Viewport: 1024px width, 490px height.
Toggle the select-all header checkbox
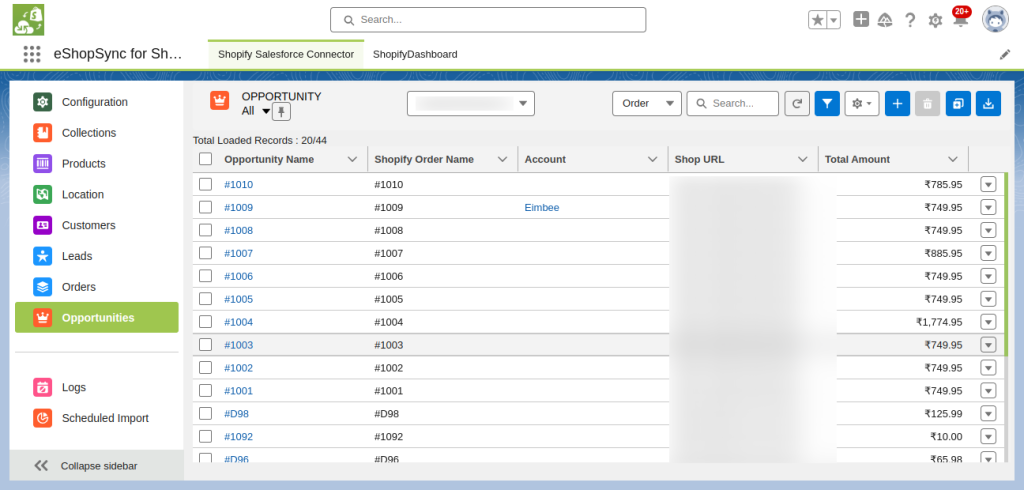click(206, 159)
